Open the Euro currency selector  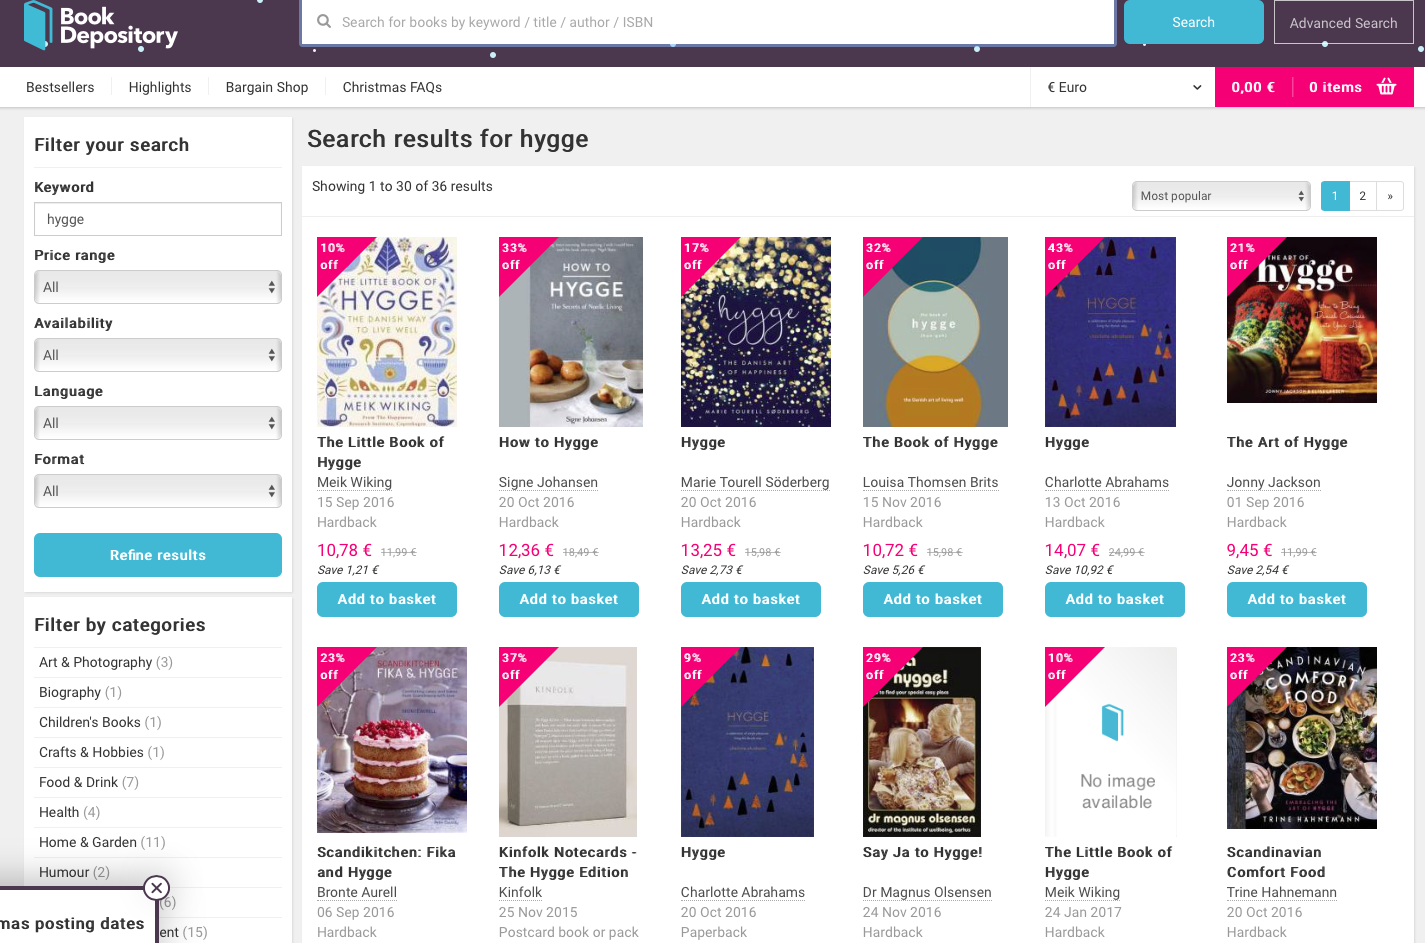coord(1123,87)
